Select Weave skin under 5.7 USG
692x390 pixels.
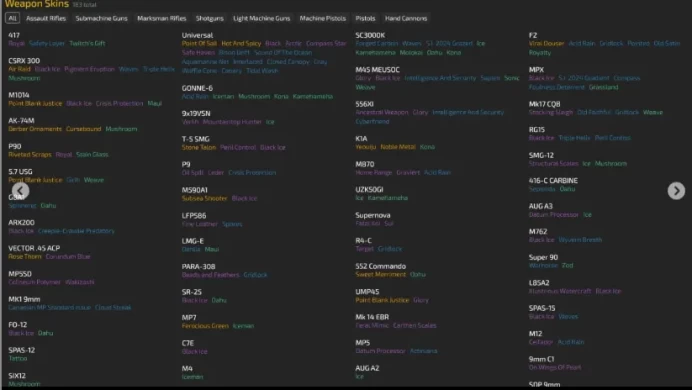pyautogui.click(x=94, y=180)
